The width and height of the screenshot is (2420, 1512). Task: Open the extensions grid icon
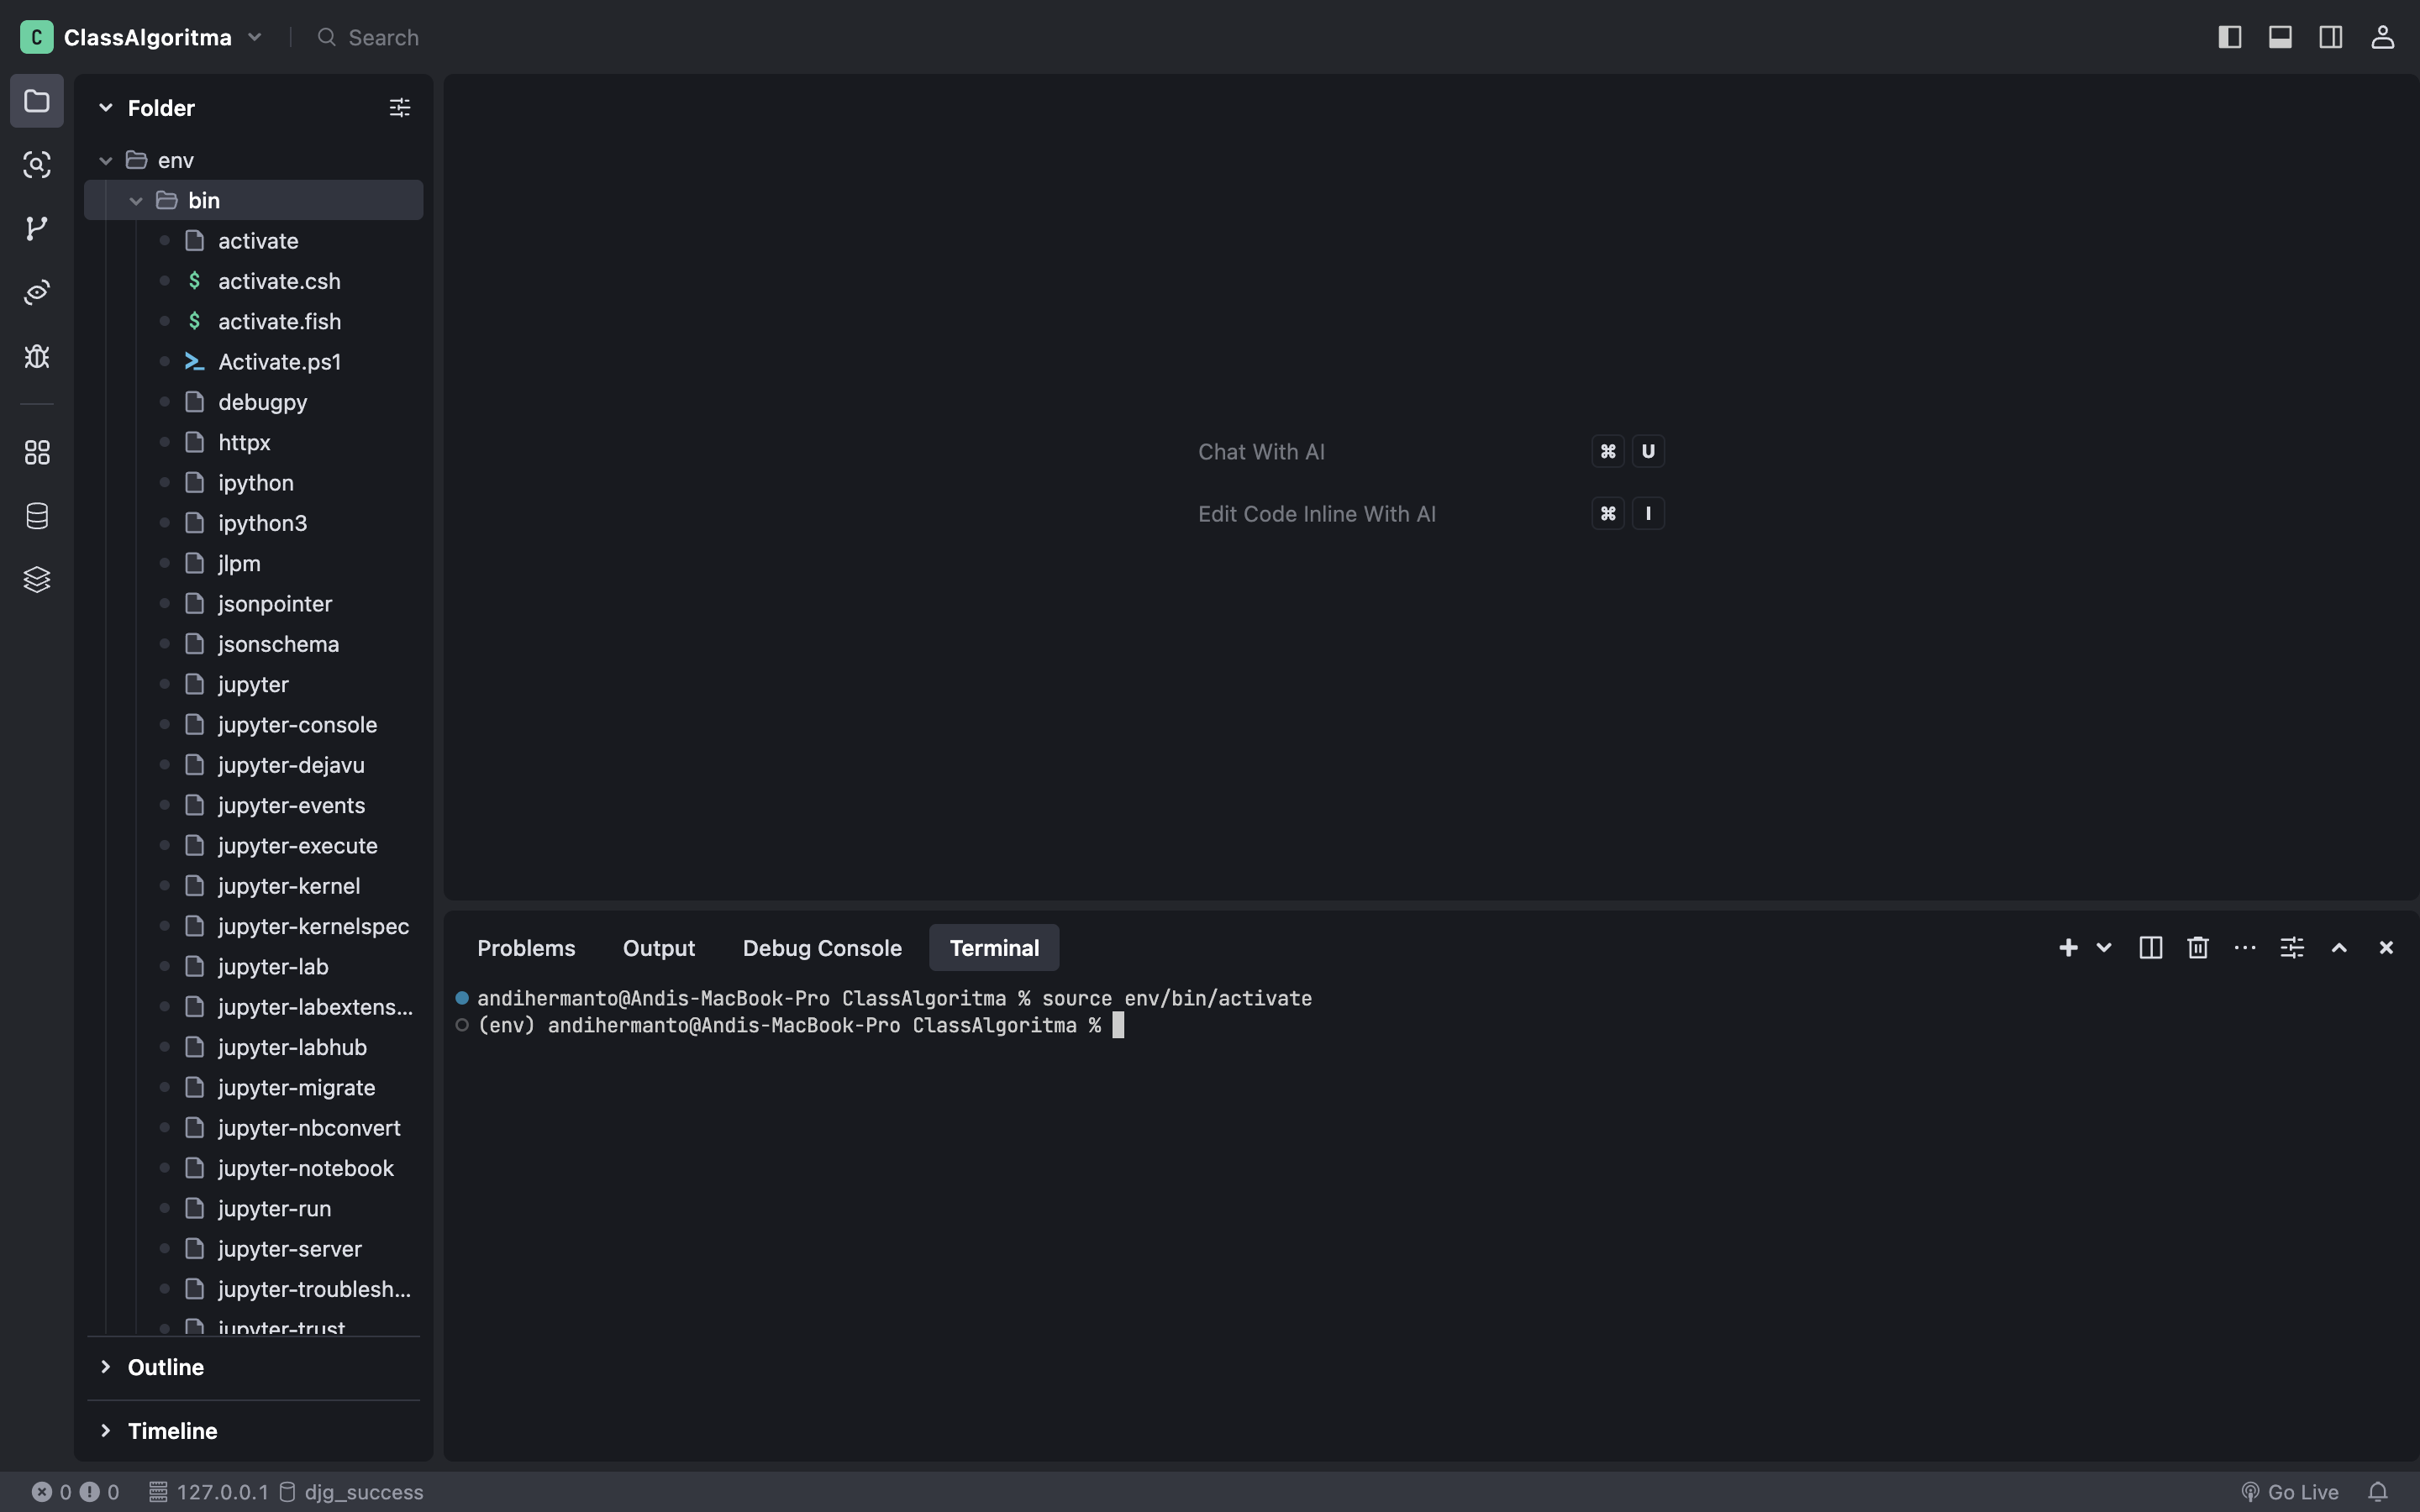37,452
